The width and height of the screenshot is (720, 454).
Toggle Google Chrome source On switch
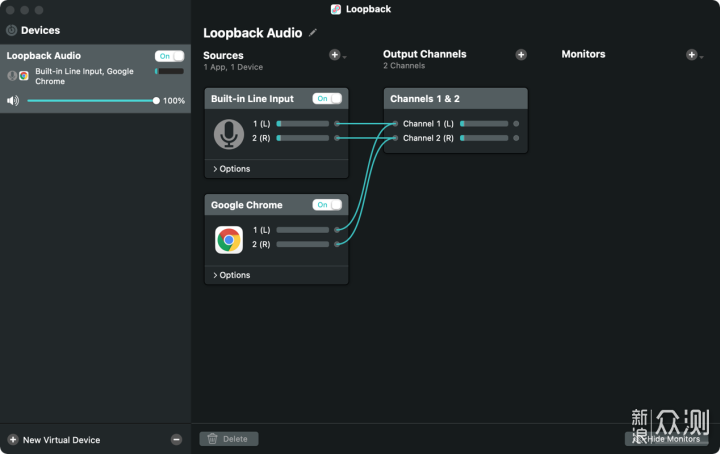point(327,205)
